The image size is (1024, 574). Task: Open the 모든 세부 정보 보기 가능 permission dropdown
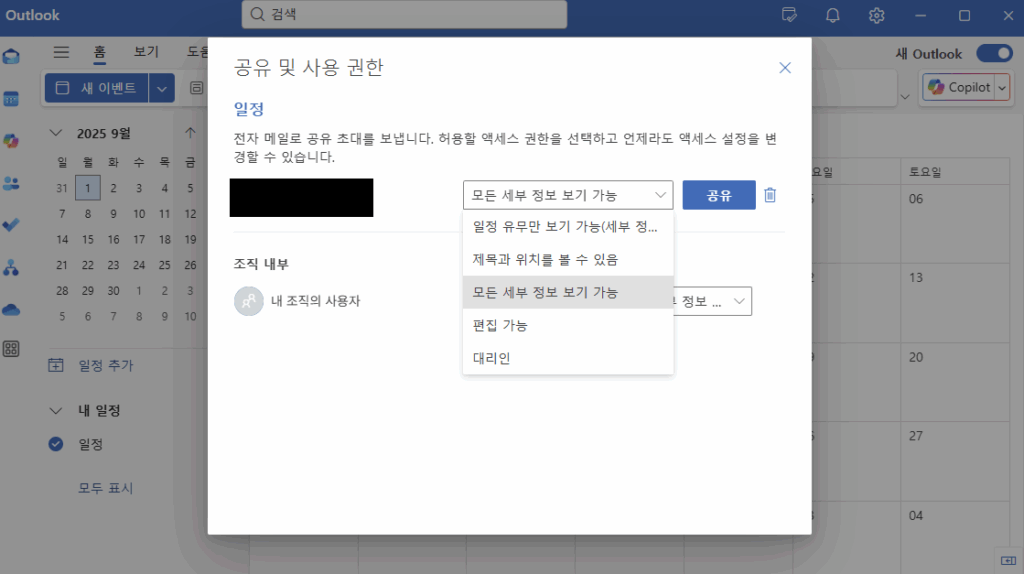pyautogui.click(x=568, y=195)
